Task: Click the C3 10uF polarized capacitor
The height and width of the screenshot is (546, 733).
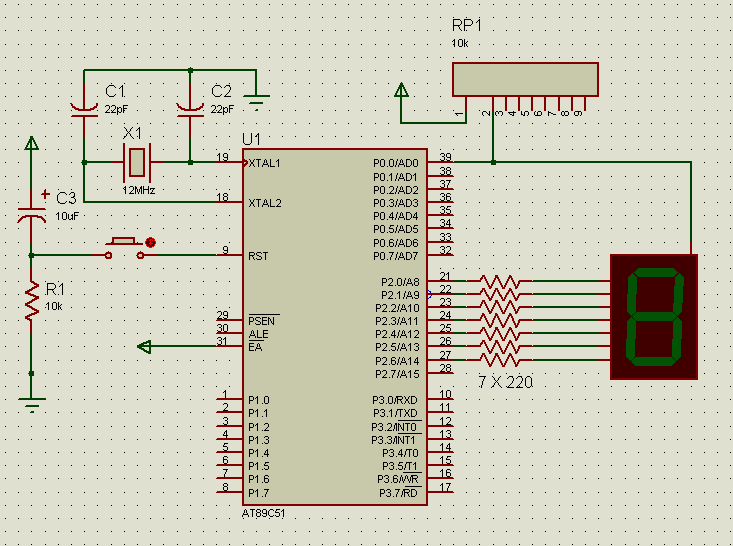Action: click(x=32, y=211)
